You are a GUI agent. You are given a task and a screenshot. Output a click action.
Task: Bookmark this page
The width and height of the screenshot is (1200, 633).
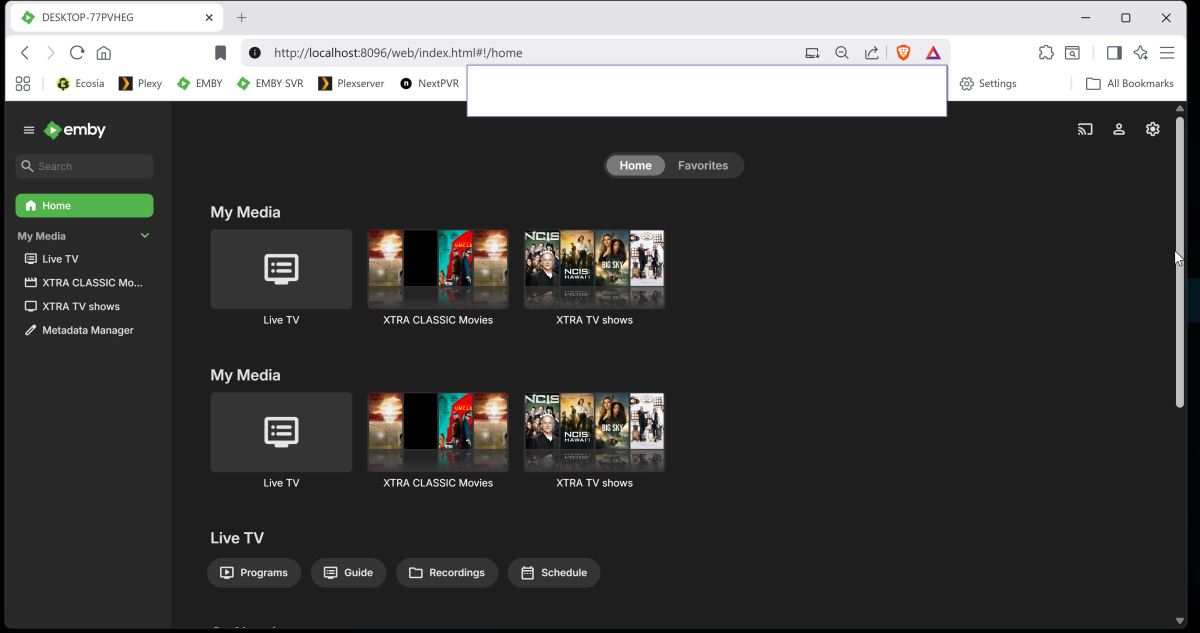click(x=221, y=53)
